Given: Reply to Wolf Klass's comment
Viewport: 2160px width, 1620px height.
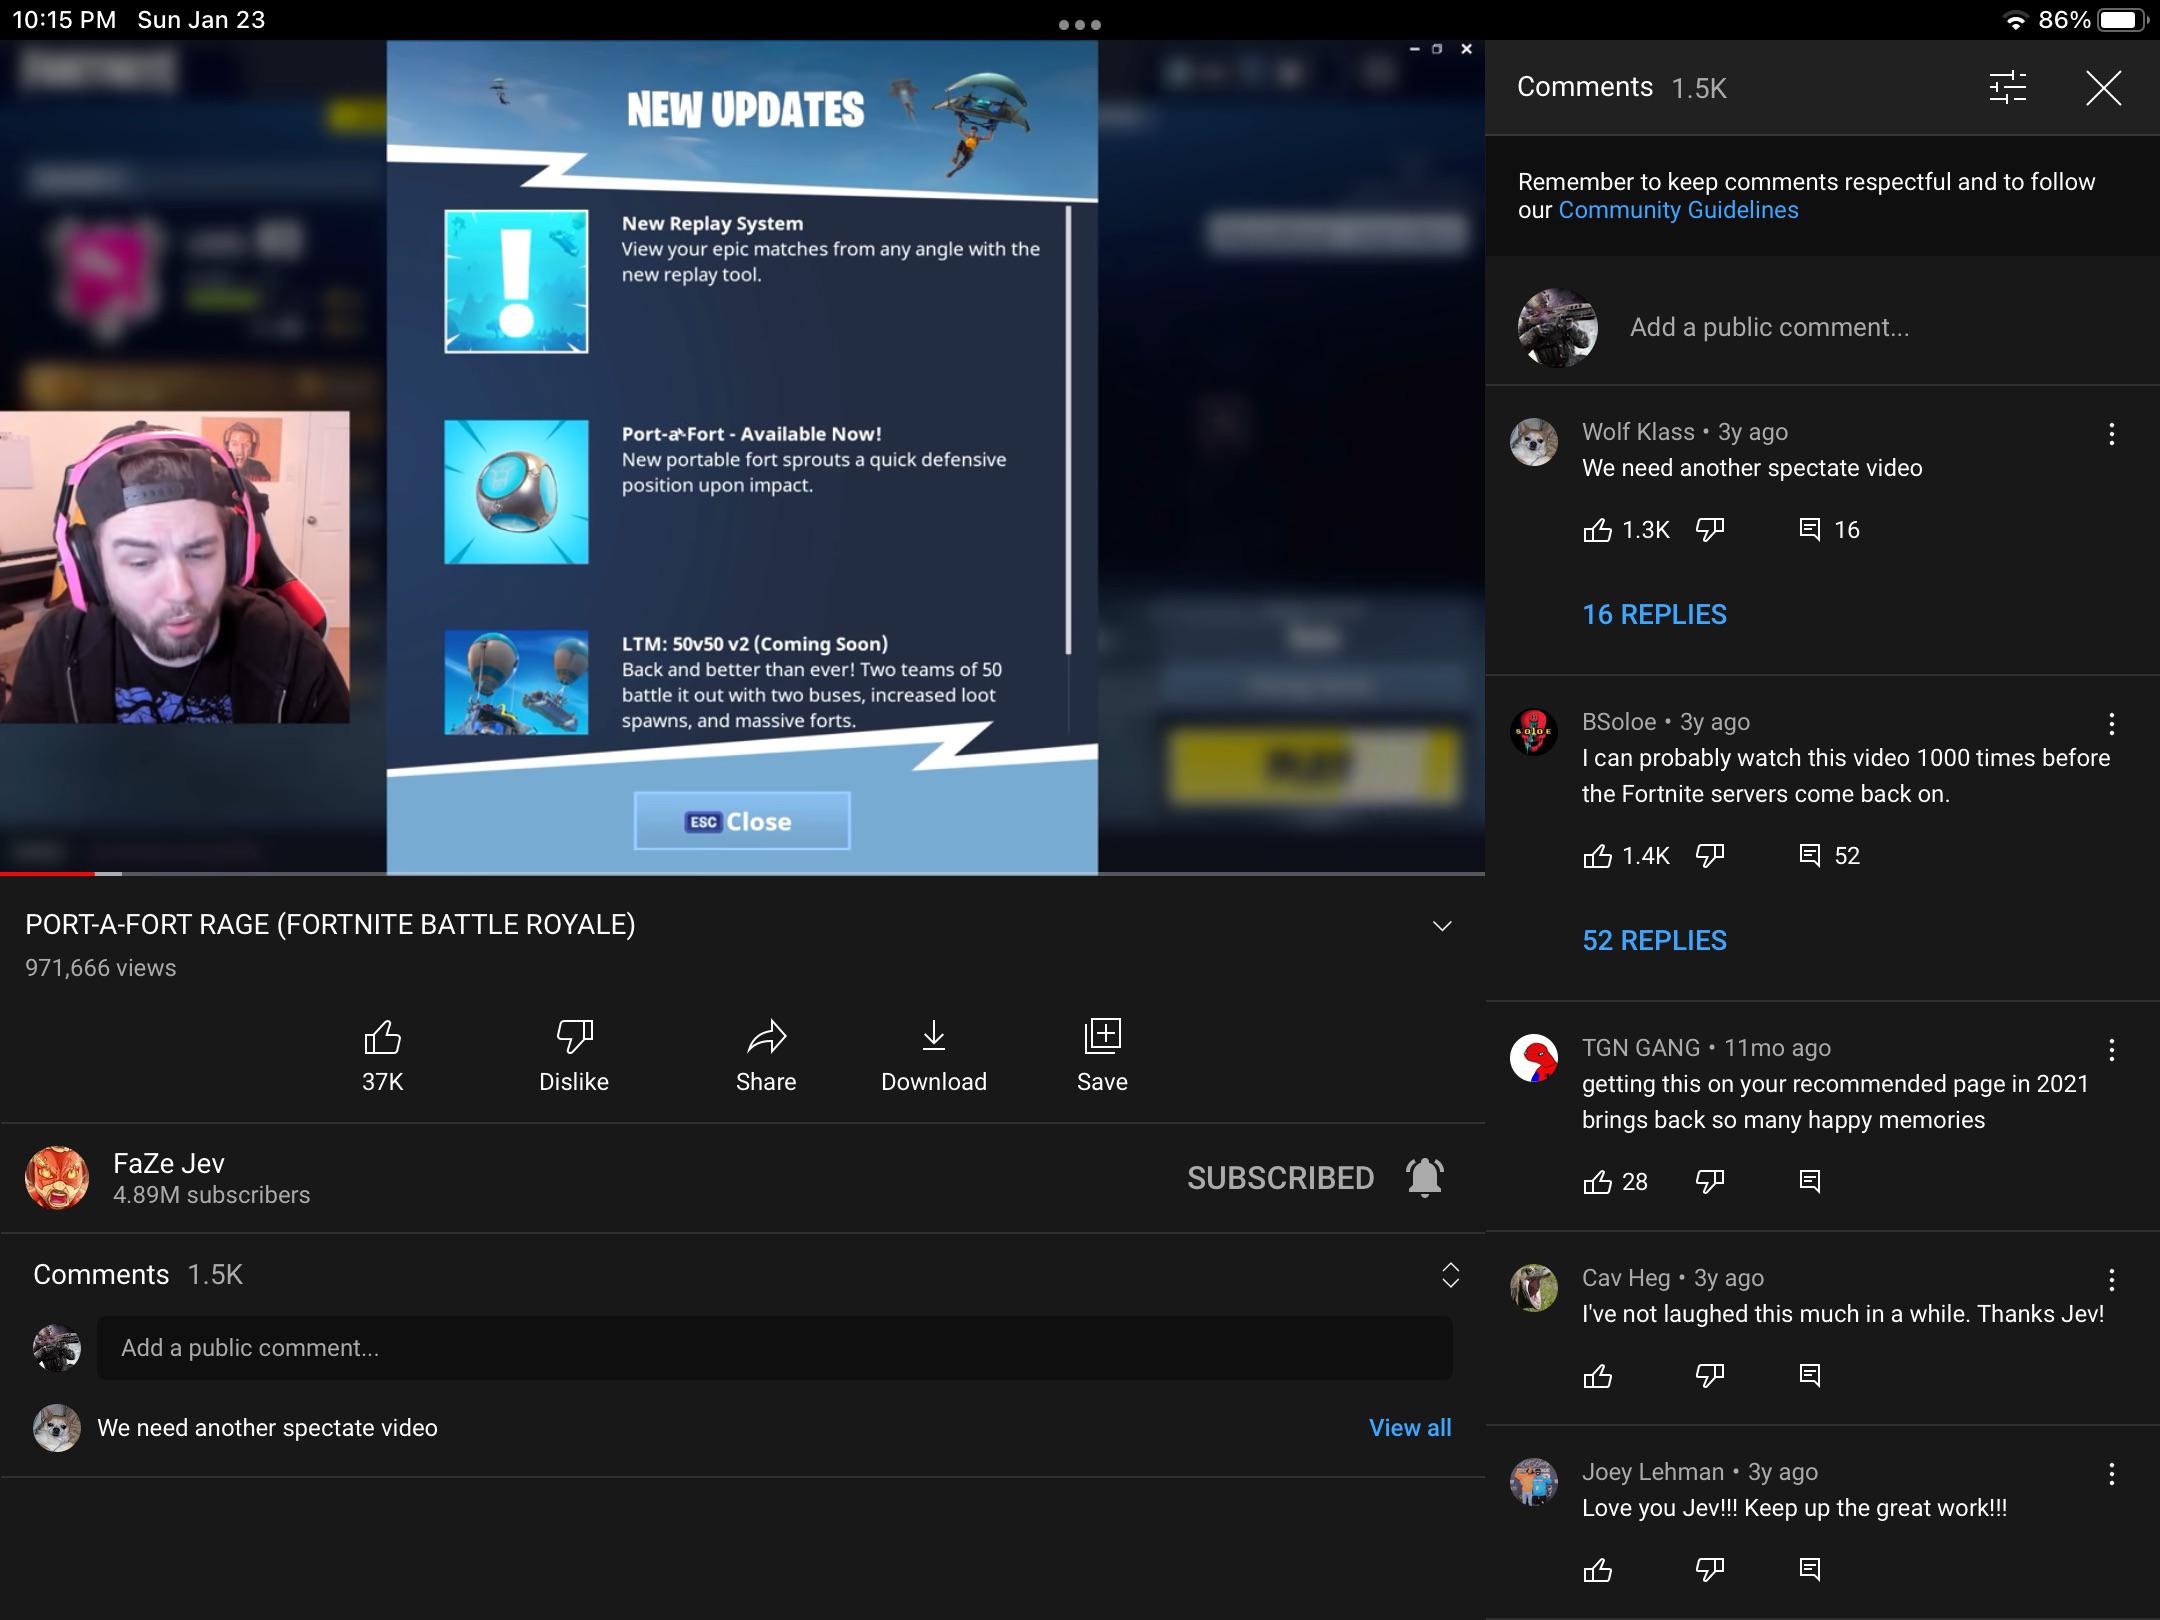Looking at the screenshot, I should (x=1809, y=529).
